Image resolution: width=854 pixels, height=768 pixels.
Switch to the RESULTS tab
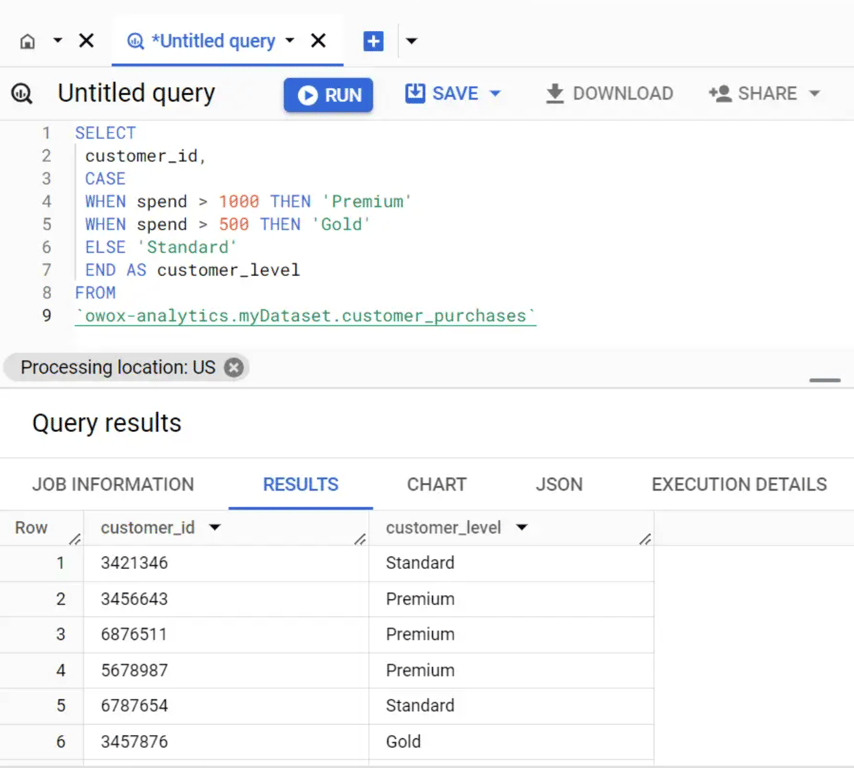coord(301,484)
